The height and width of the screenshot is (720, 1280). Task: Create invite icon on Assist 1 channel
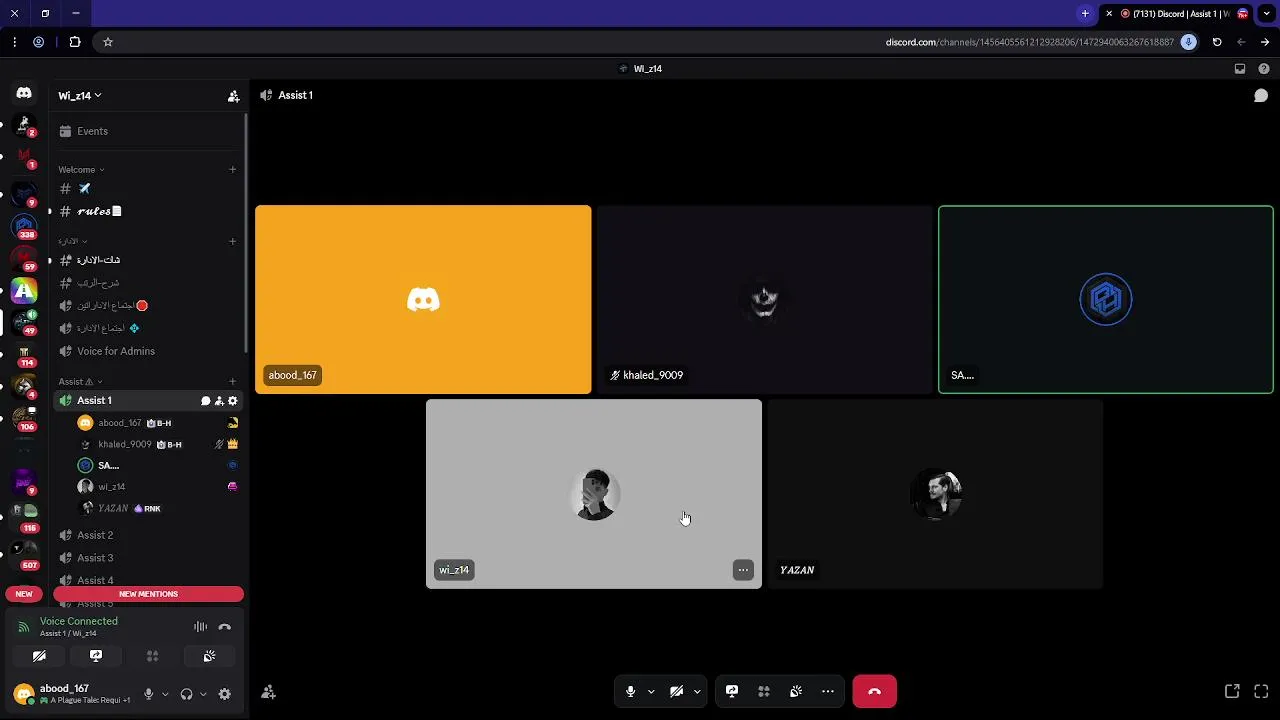(219, 401)
